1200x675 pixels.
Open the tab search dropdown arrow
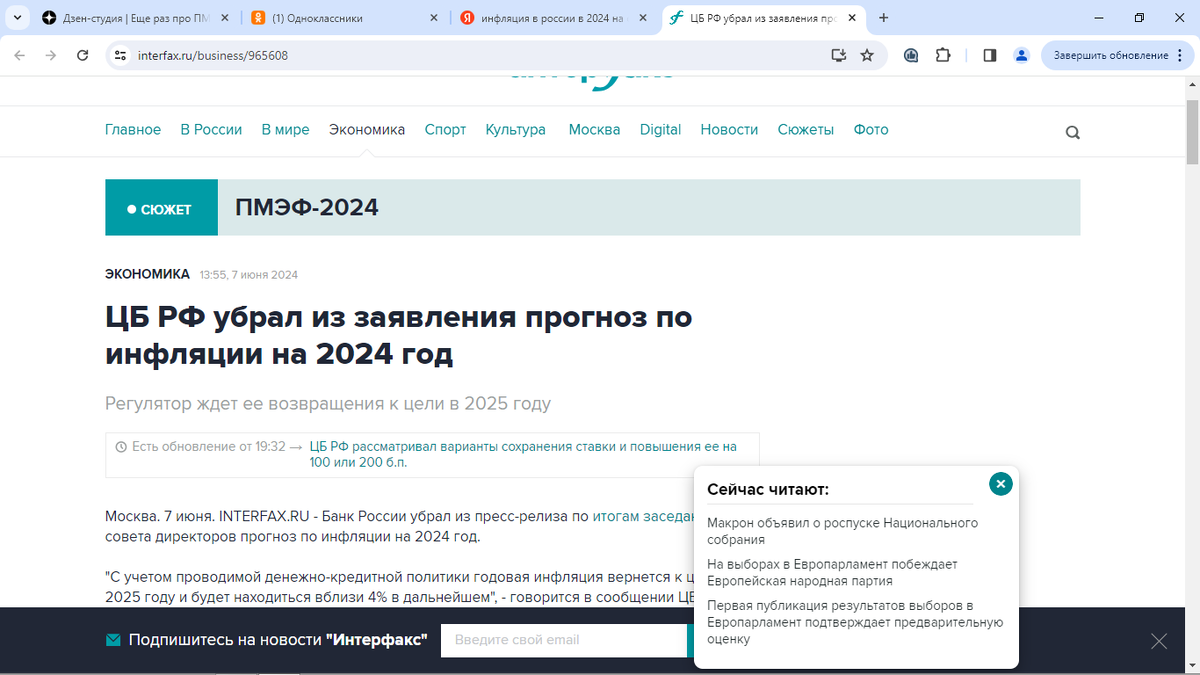click(15, 18)
